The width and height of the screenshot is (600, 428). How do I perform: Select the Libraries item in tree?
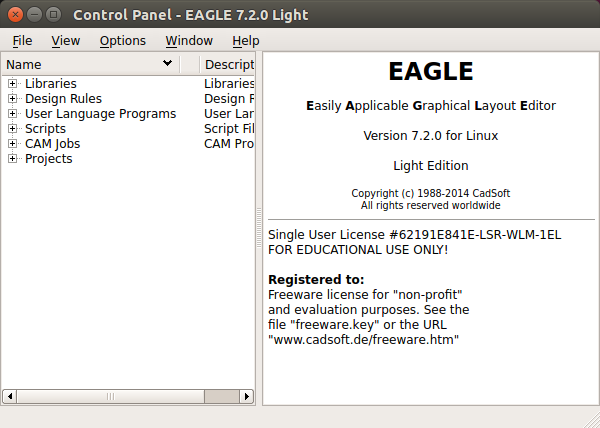coord(50,84)
